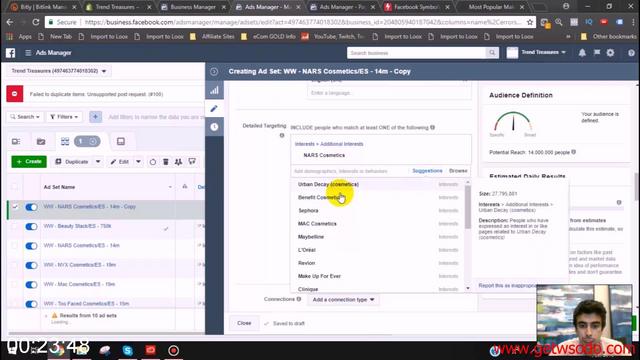Open the history clock sidebar icon
This screenshot has height=360, width=640.
[x=214, y=127]
